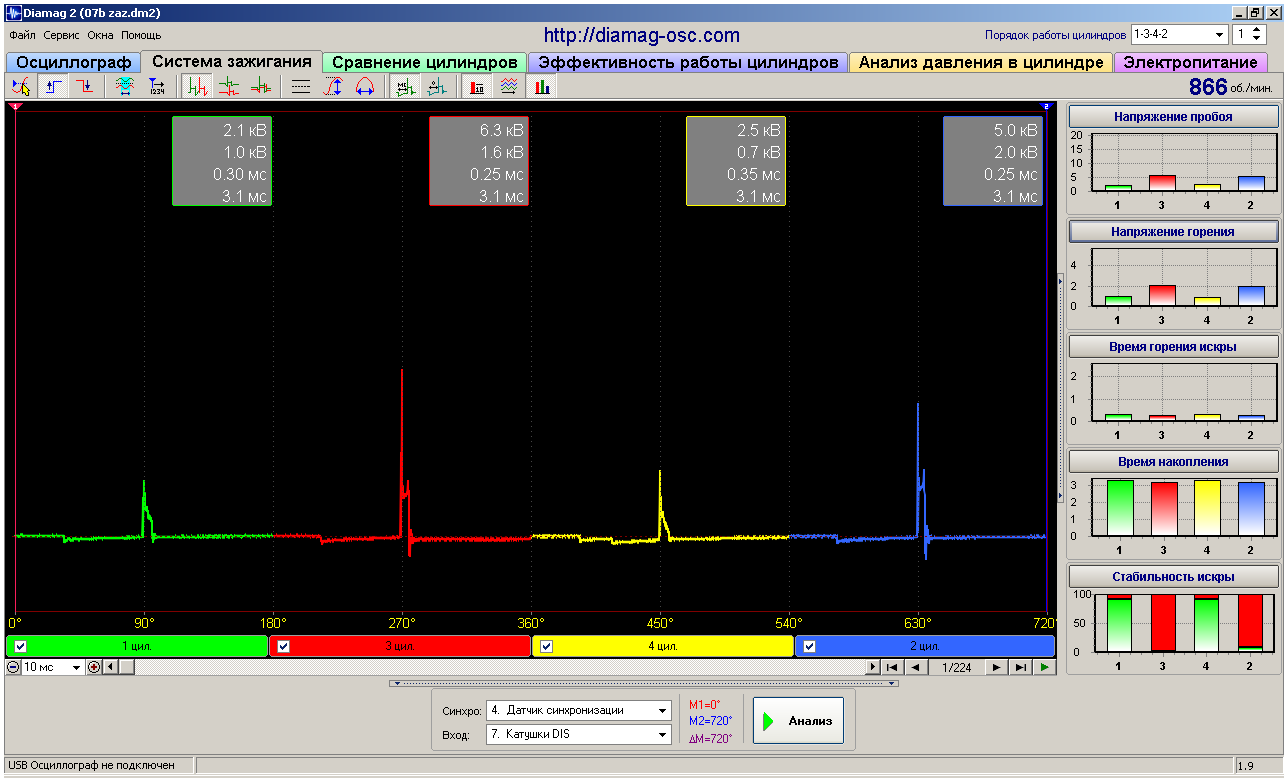Open the Окна menu
Image resolution: width=1288 pixels, height=778 pixels.
(101, 35)
